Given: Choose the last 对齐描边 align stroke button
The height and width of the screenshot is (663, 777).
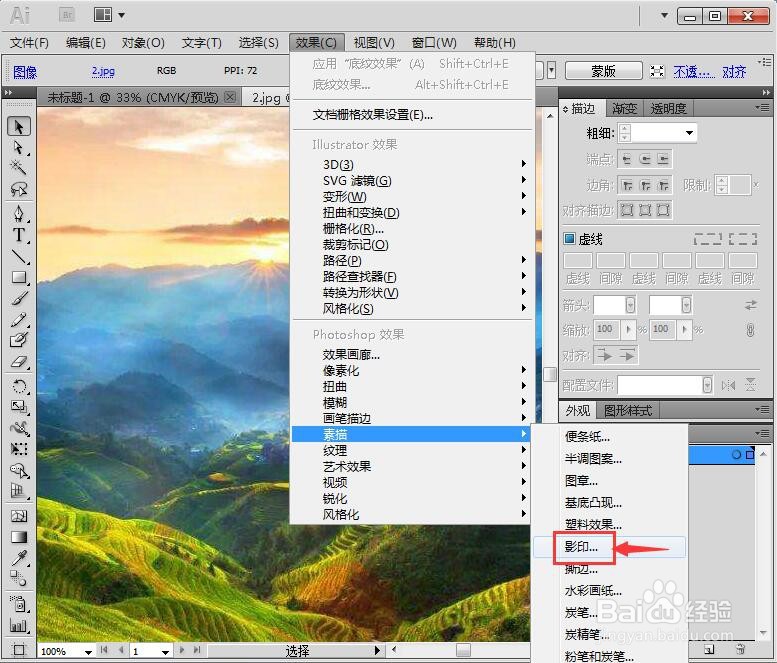Looking at the screenshot, I should tap(663, 210).
